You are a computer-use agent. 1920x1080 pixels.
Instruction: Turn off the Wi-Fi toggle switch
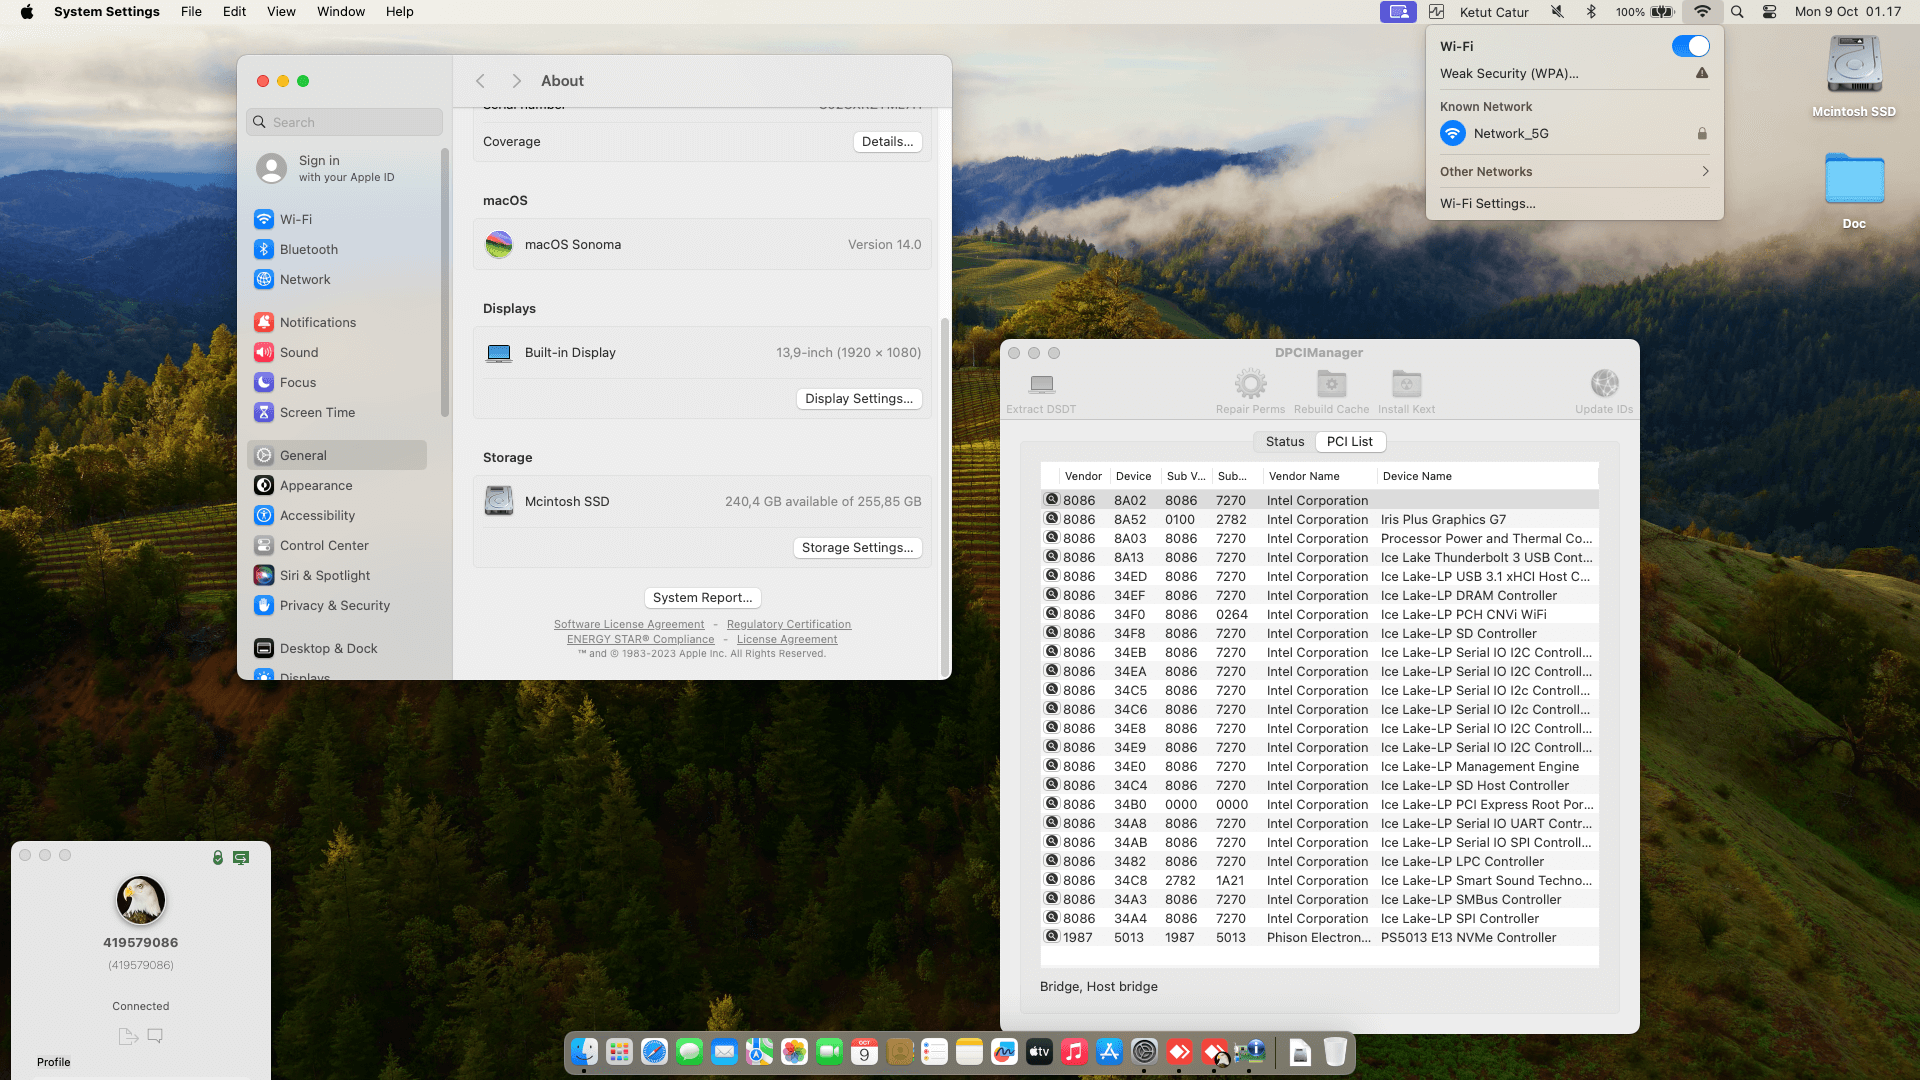[x=1690, y=47]
